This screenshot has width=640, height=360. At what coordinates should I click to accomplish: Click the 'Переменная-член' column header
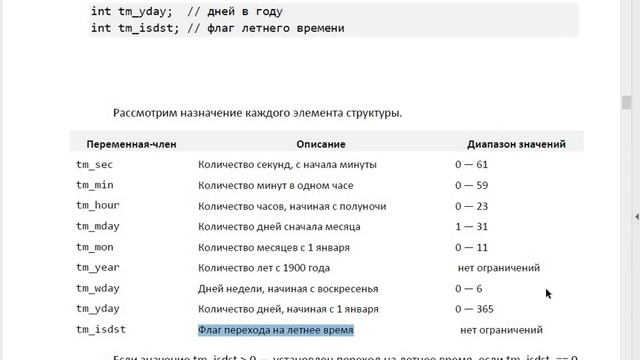131,144
